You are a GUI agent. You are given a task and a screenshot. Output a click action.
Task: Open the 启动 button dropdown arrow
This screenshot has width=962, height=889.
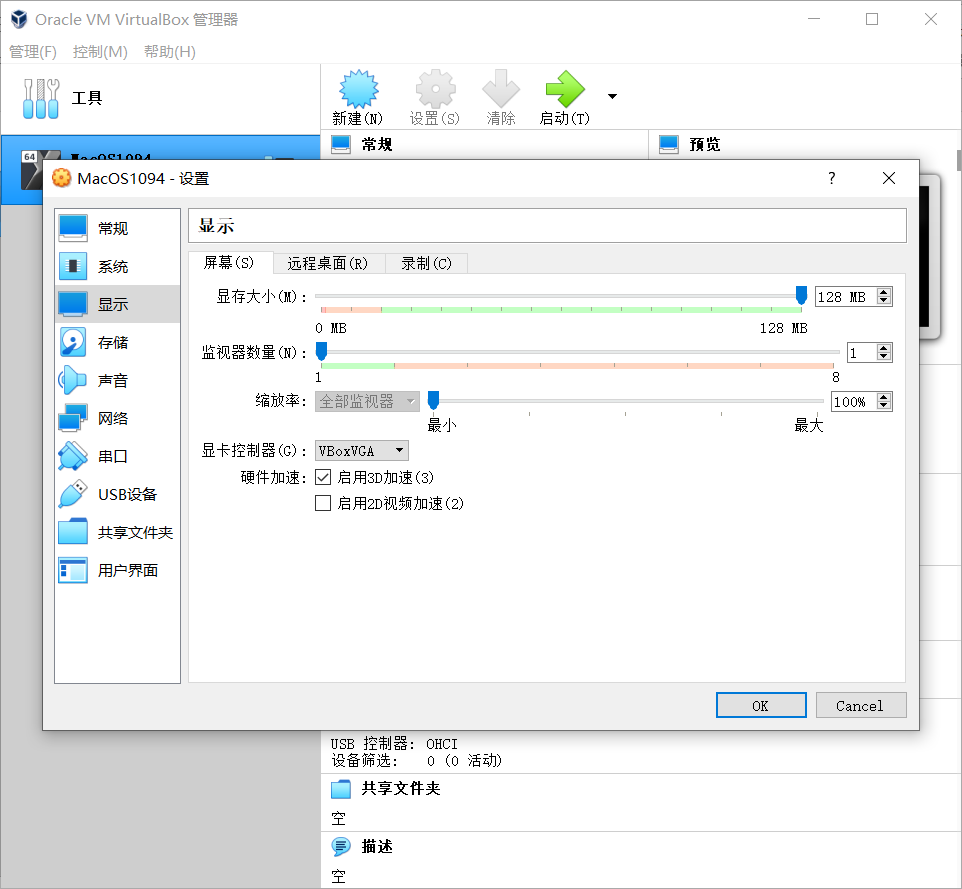coord(612,95)
